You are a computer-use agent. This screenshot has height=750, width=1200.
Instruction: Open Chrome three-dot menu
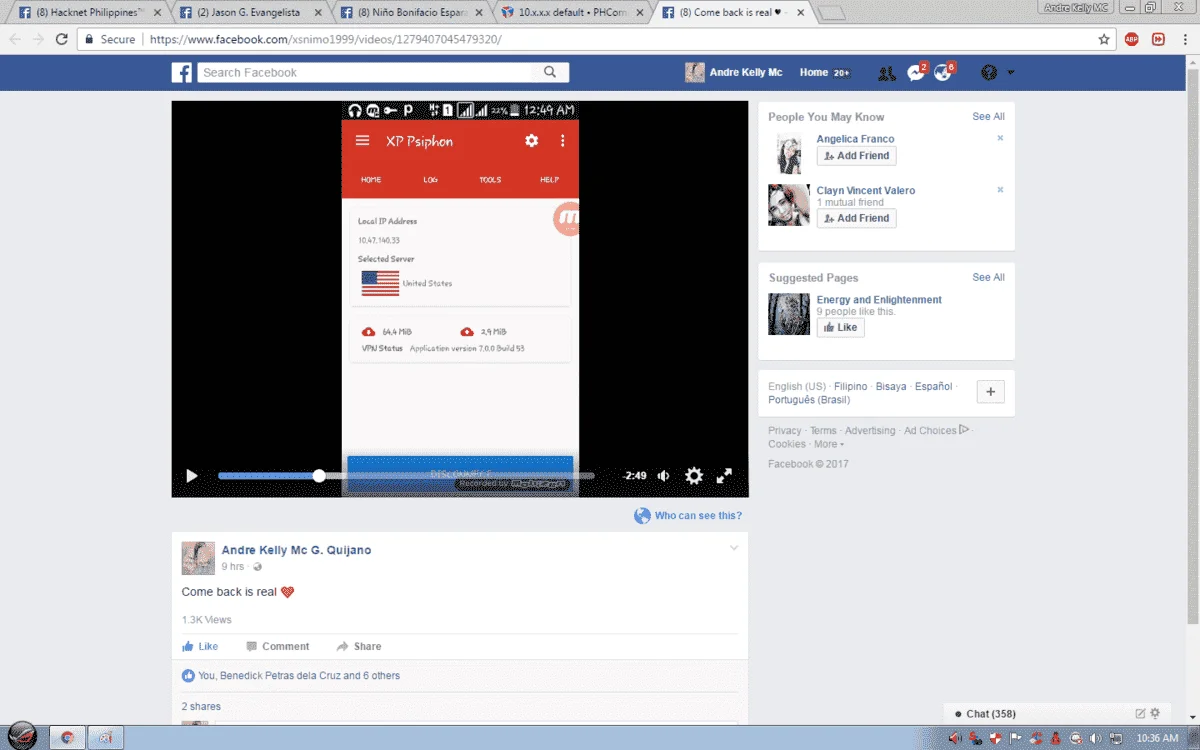click(x=1185, y=39)
